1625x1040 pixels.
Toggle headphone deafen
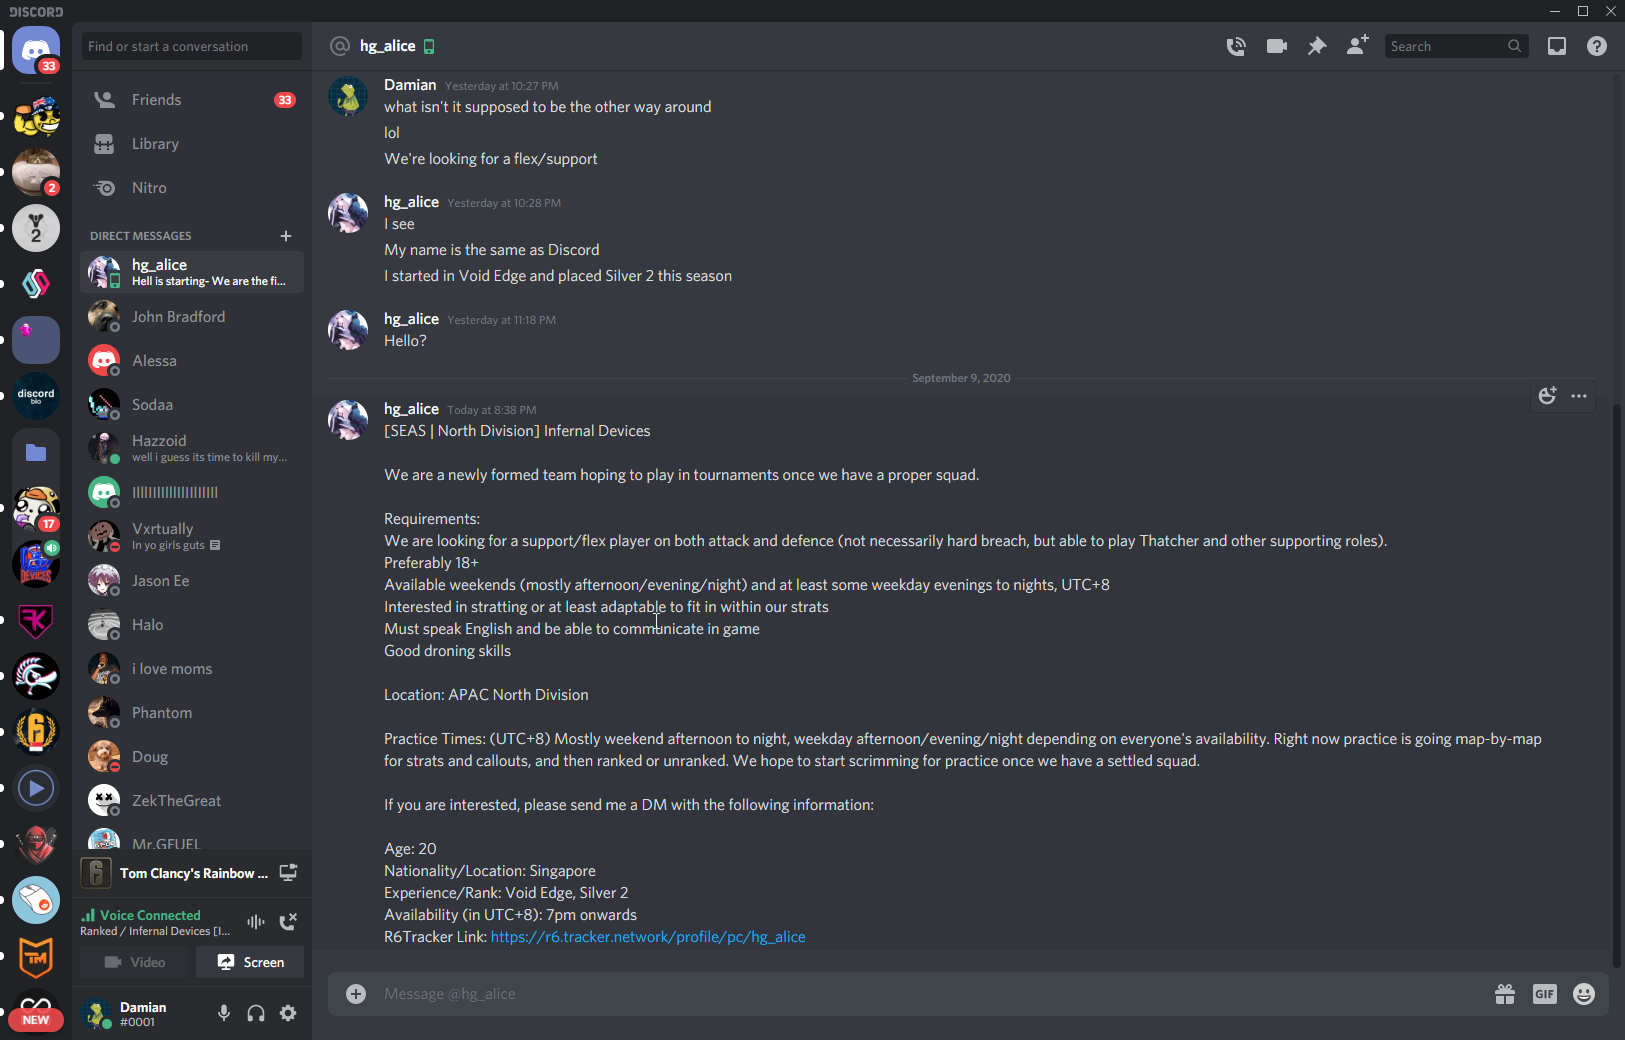[256, 1013]
